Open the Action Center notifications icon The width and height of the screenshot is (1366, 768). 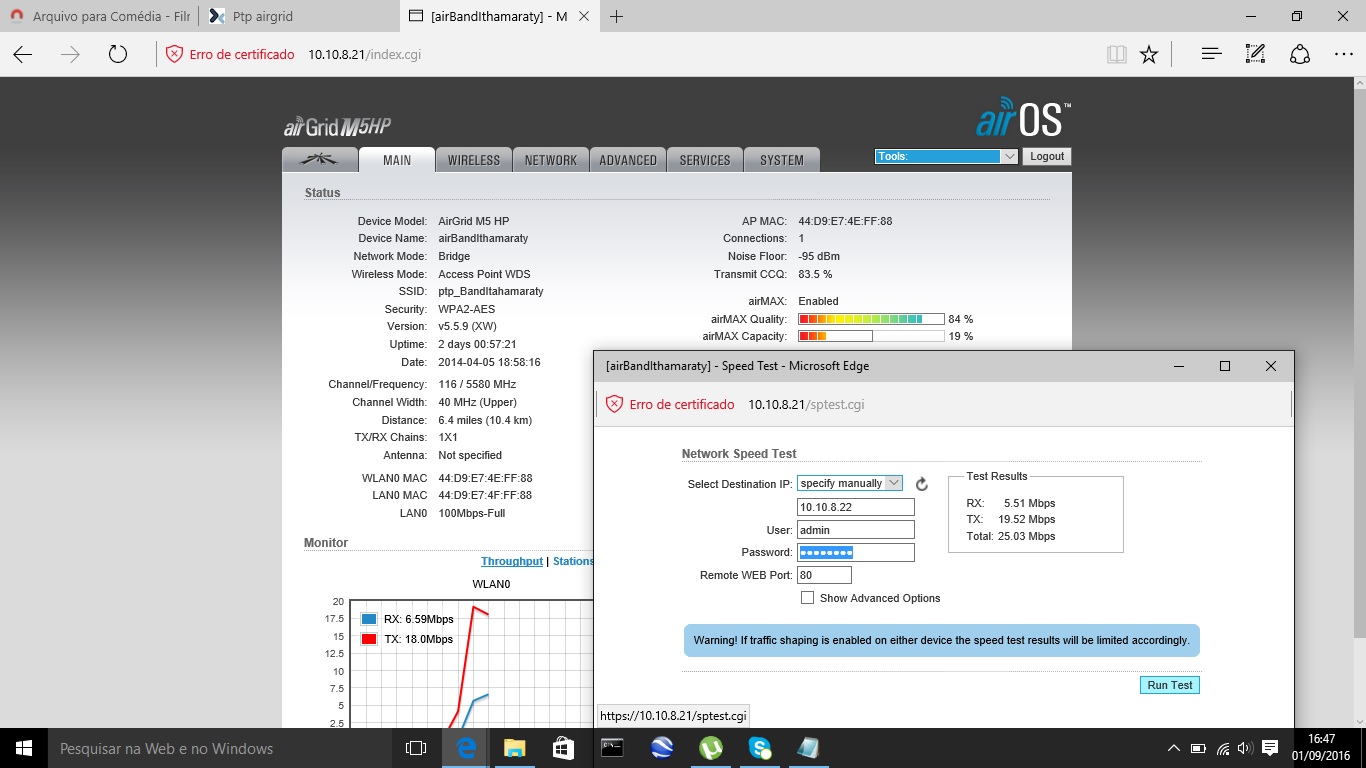pos(1270,748)
